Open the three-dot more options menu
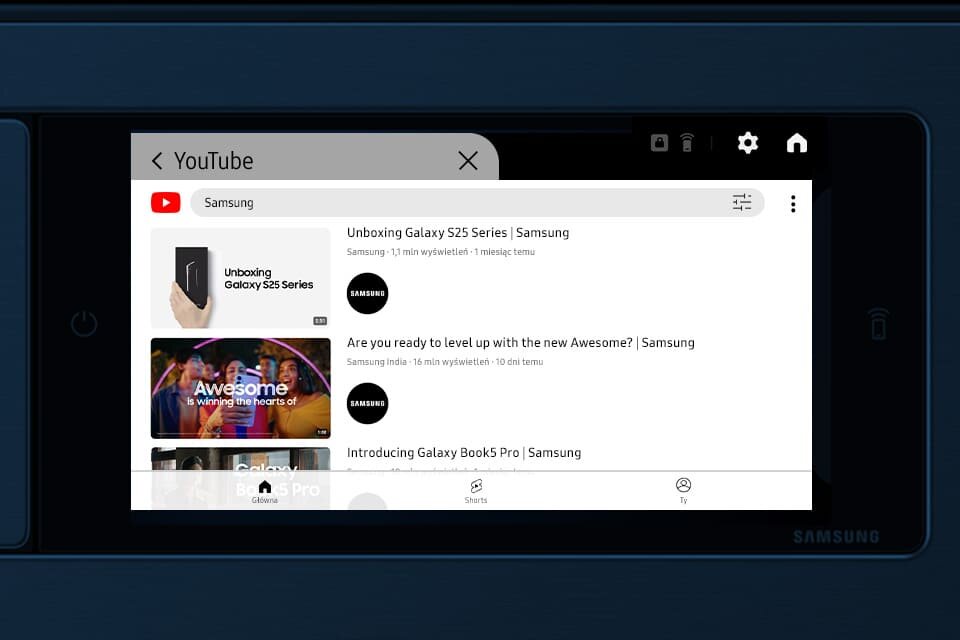Viewport: 960px width, 640px height. click(x=793, y=204)
